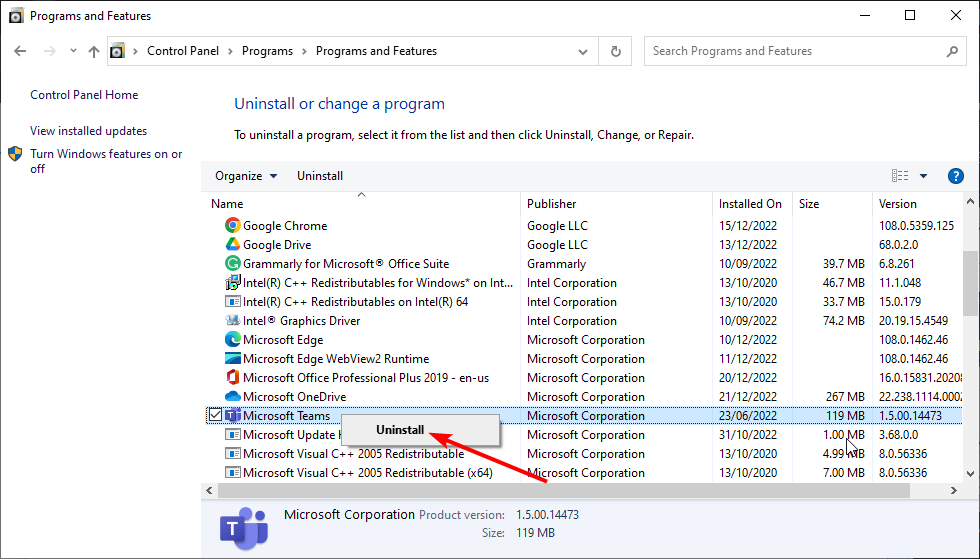
Task: Open View installed updates link
Action: click(88, 131)
